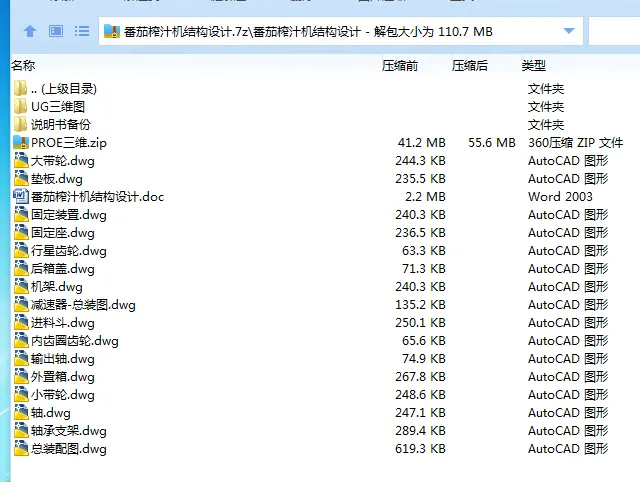Click the folder name 说明书备份
The height and width of the screenshot is (482, 640).
[x=61, y=124]
